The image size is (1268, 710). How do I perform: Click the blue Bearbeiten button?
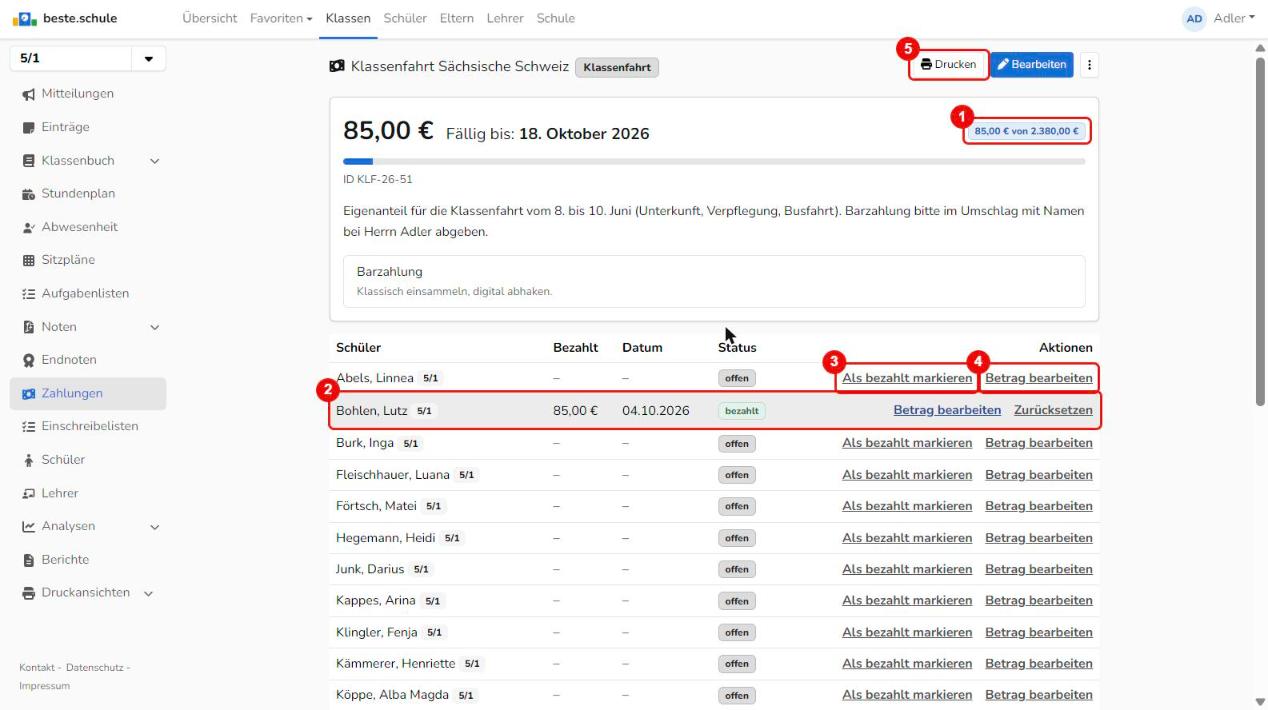tap(1032, 65)
